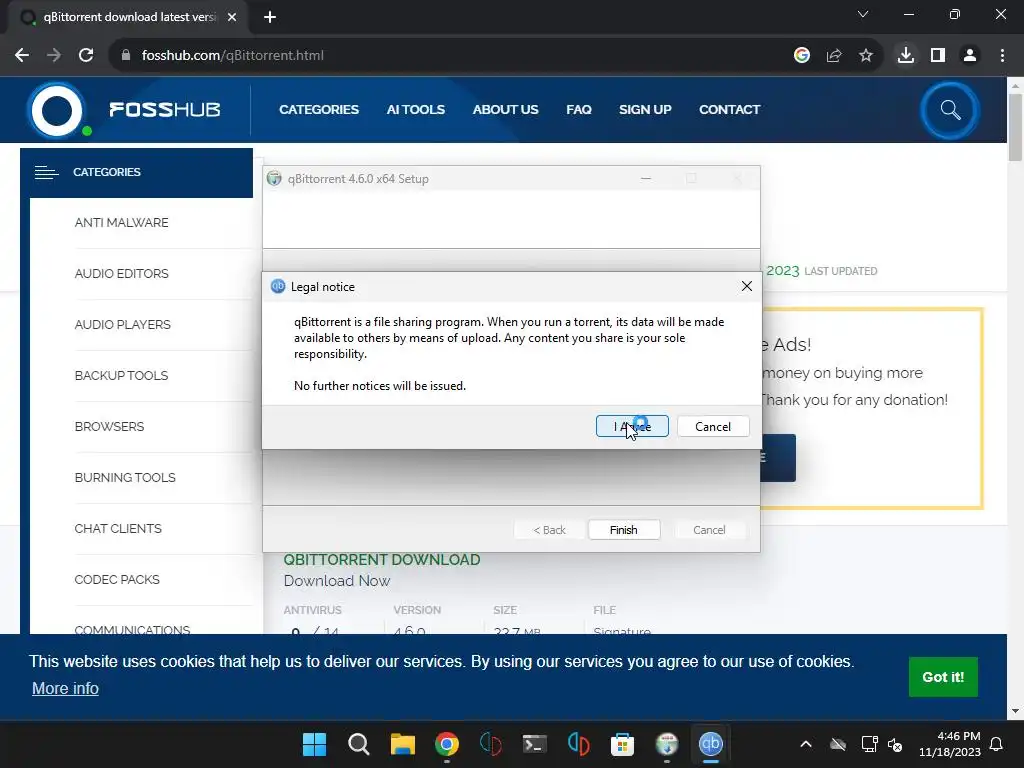
Task: Open the Chrome downloads icon
Action: click(906, 56)
